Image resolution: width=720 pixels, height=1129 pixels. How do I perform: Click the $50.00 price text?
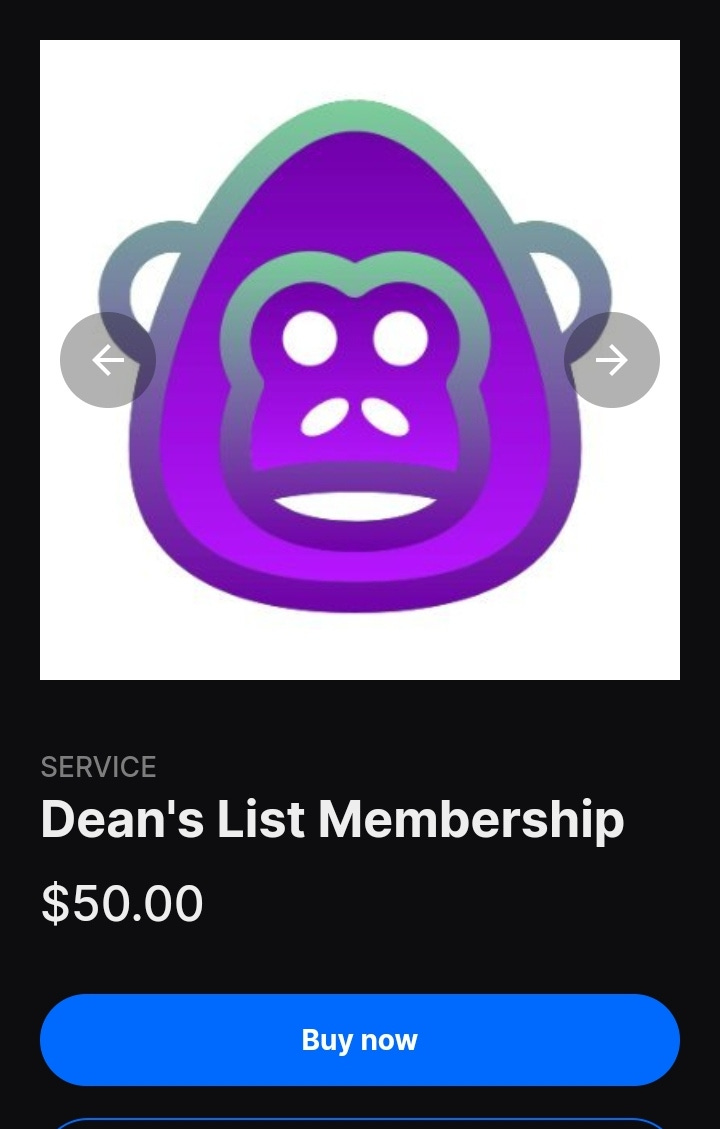click(x=122, y=903)
